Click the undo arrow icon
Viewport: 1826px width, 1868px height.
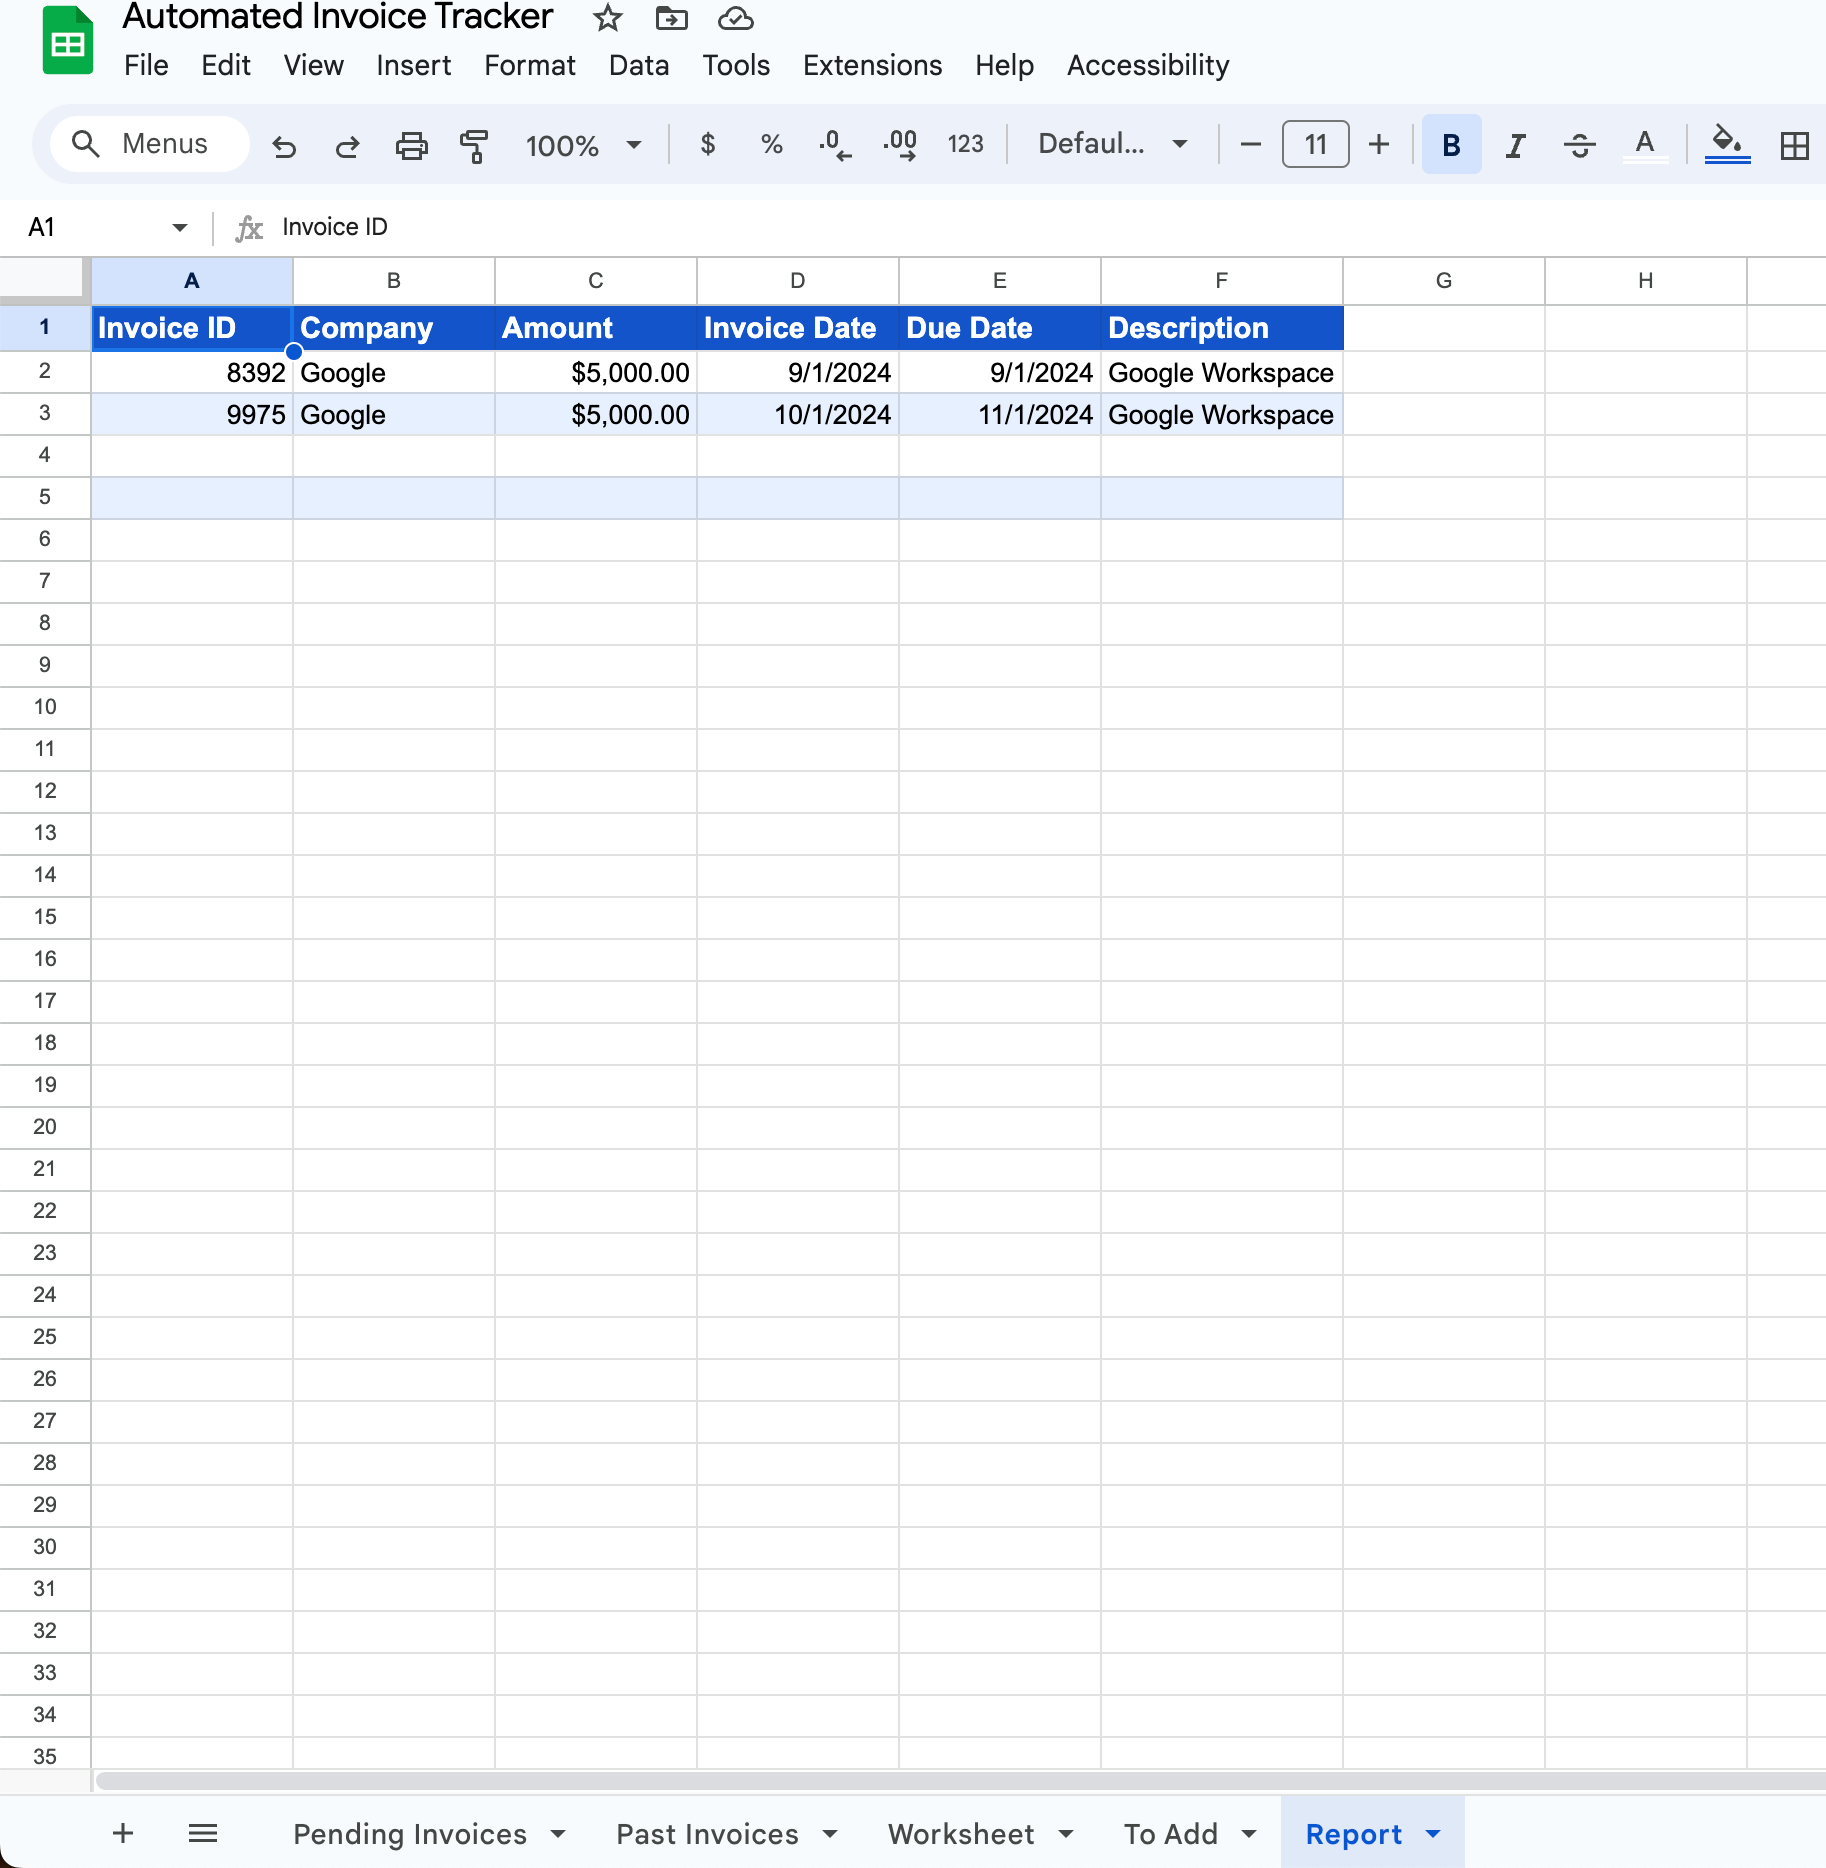click(284, 146)
